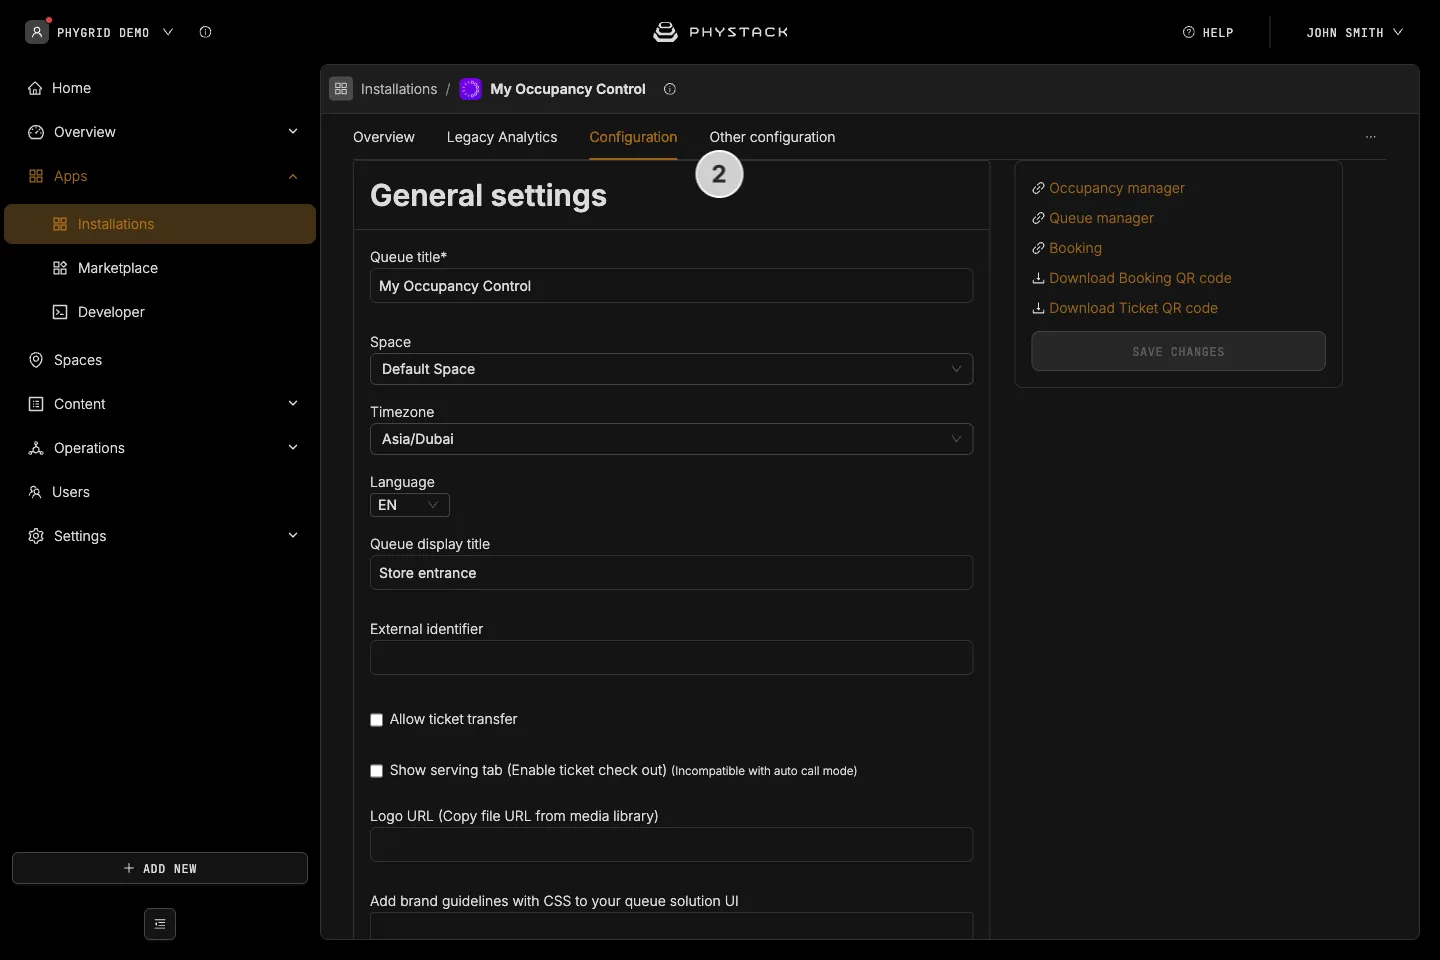
Task: Check the Show serving tab checkbox
Action: pos(377,771)
